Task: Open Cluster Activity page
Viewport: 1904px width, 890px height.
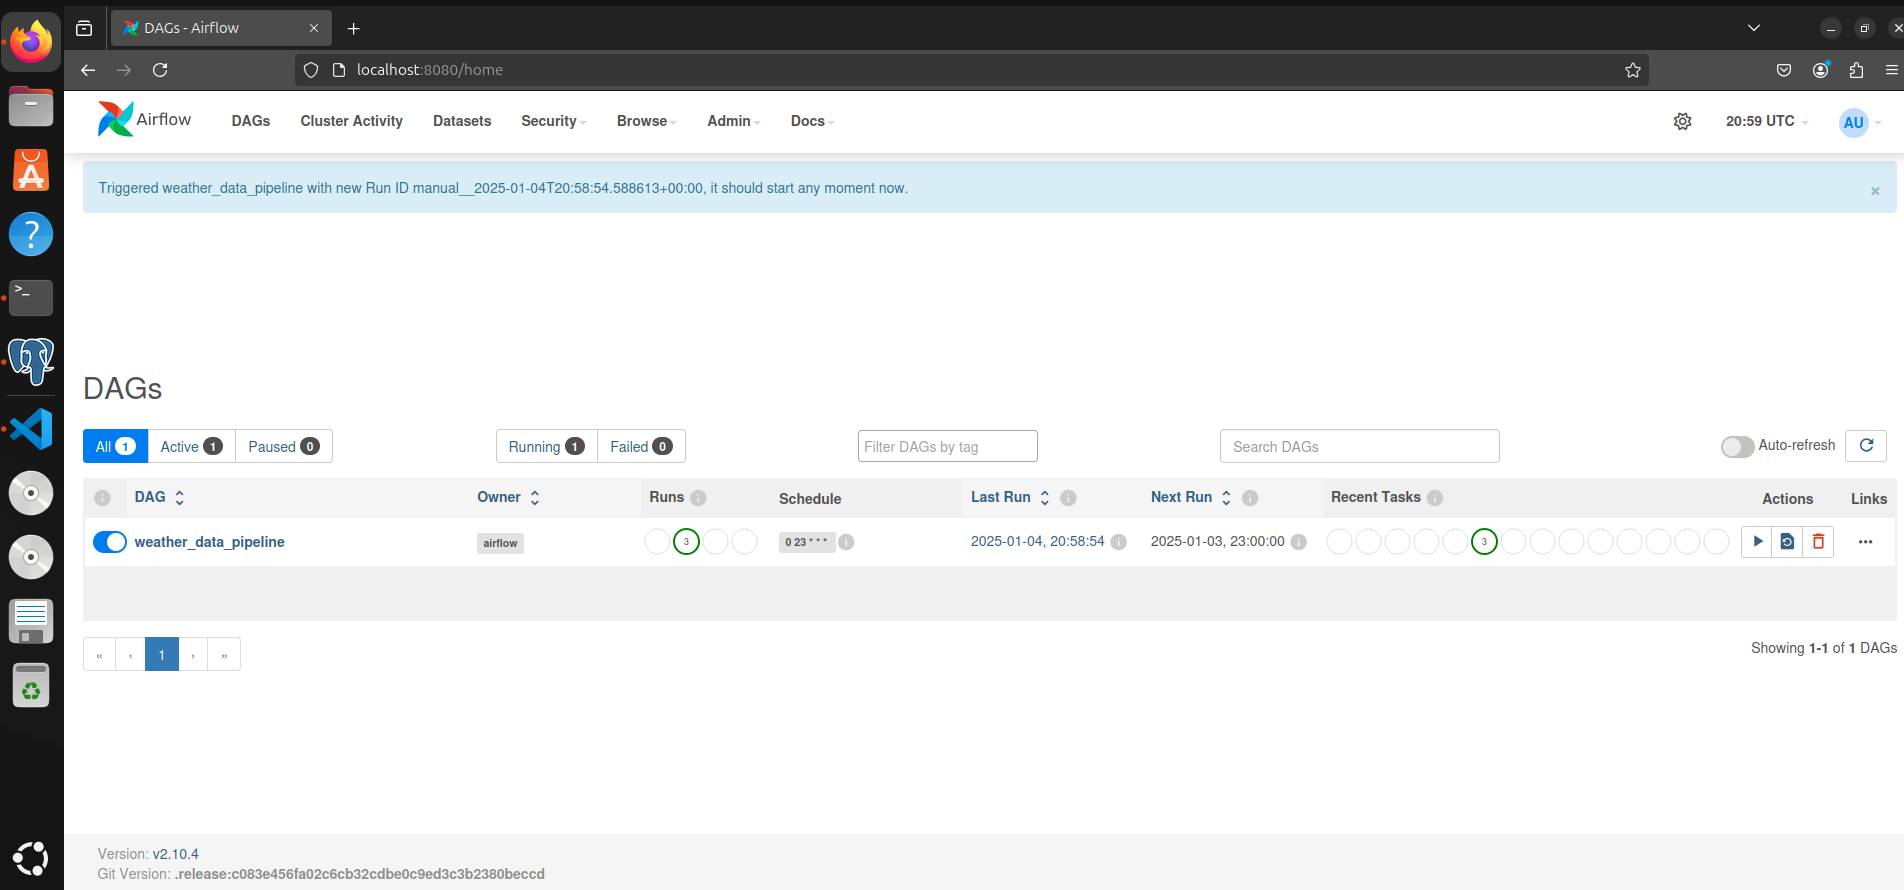Action: tap(351, 121)
